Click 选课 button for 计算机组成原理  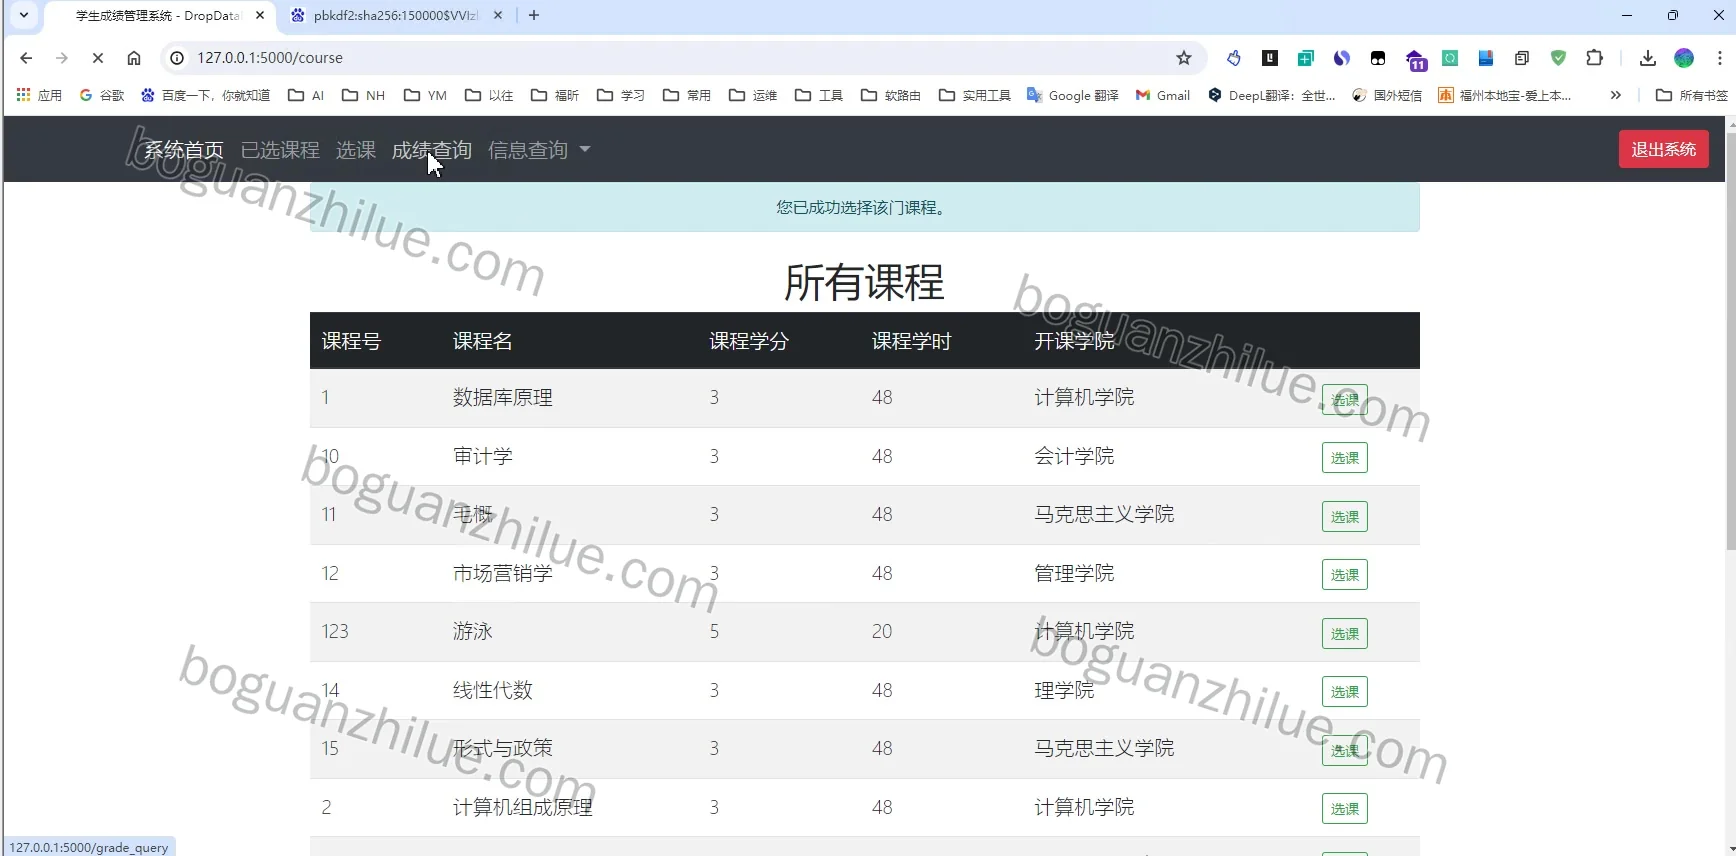1345,809
